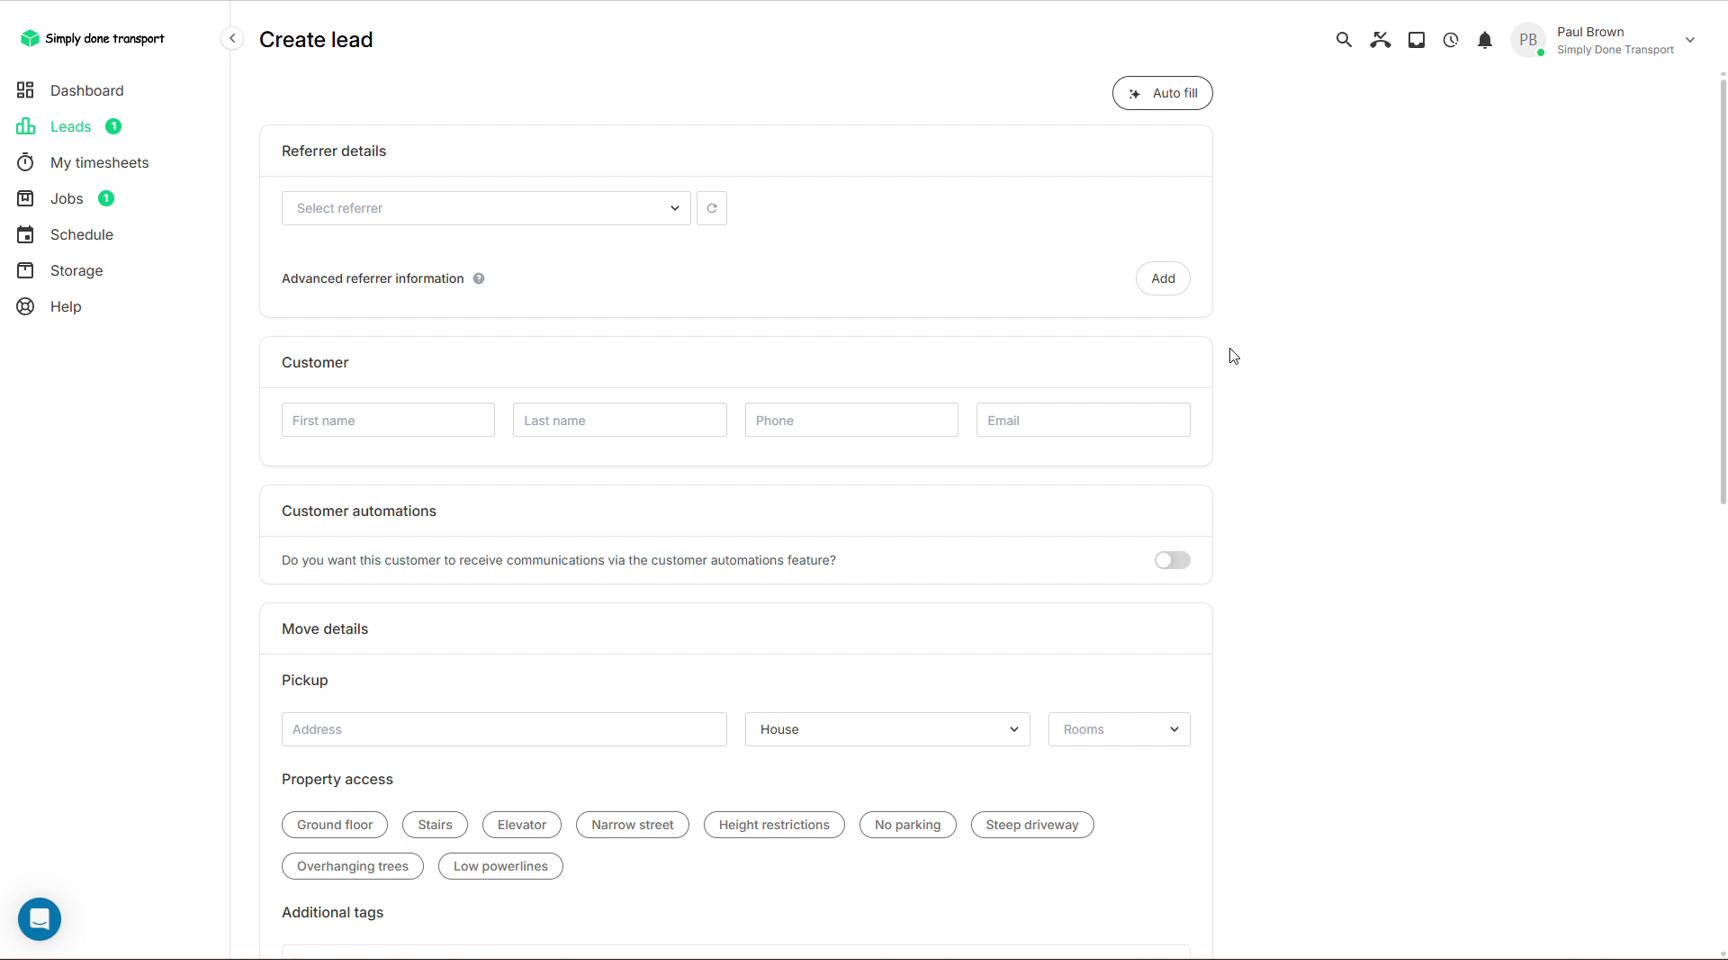Toggle the Ground floor access tag
Viewport: 1728px width, 960px height.
[335, 825]
